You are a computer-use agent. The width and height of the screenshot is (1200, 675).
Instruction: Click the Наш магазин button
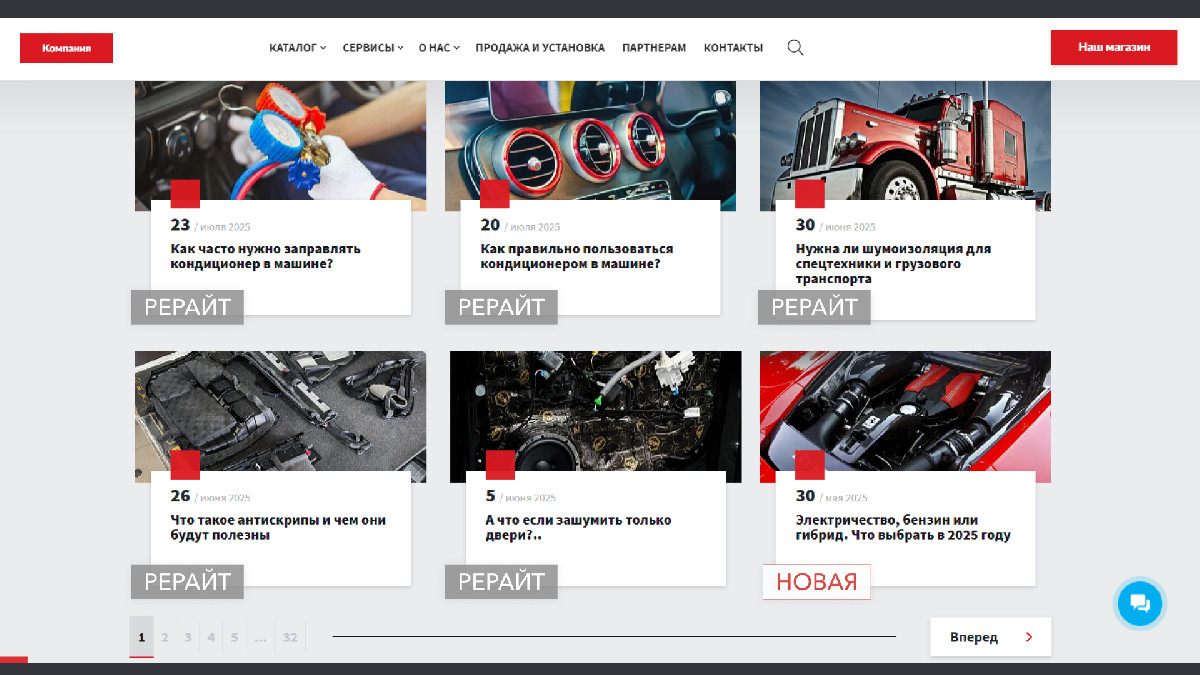[x=1113, y=47]
